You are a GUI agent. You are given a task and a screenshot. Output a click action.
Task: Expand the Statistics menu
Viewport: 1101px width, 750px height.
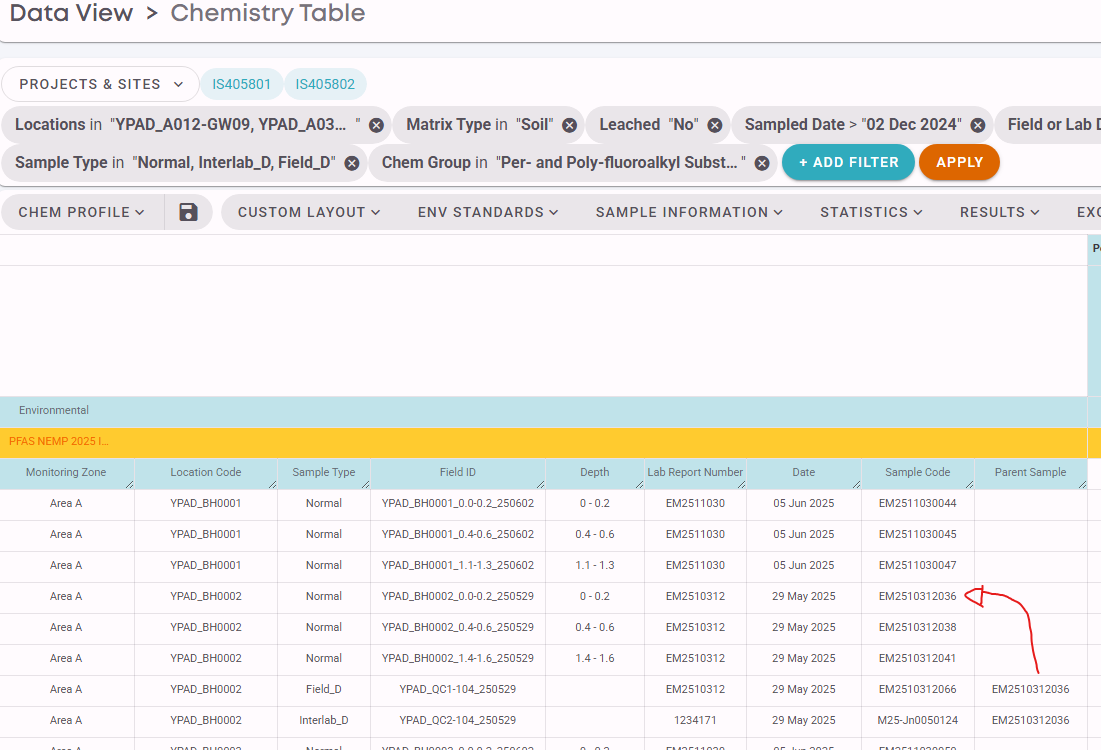(x=871, y=212)
